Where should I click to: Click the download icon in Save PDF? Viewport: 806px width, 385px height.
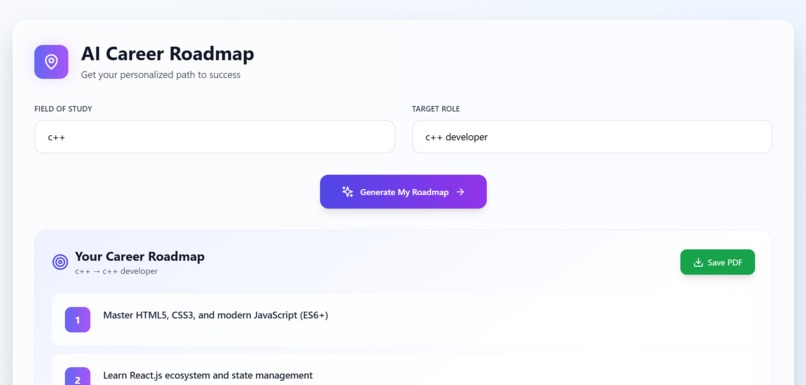click(x=698, y=262)
